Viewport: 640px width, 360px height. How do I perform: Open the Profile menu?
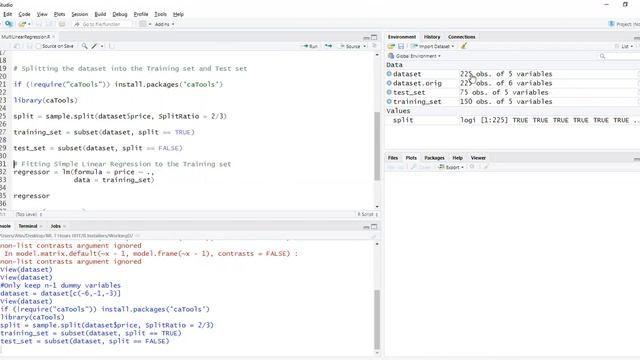click(x=141, y=14)
